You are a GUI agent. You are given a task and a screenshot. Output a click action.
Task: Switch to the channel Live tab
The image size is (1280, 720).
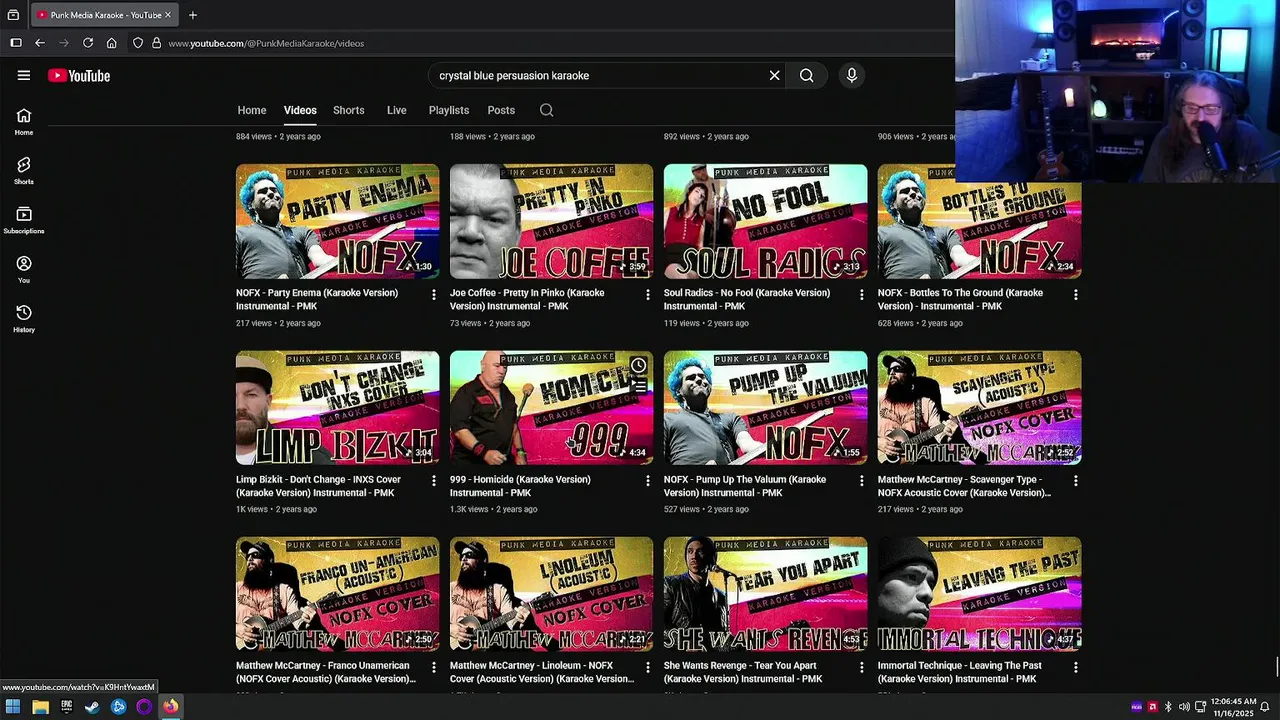397,110
